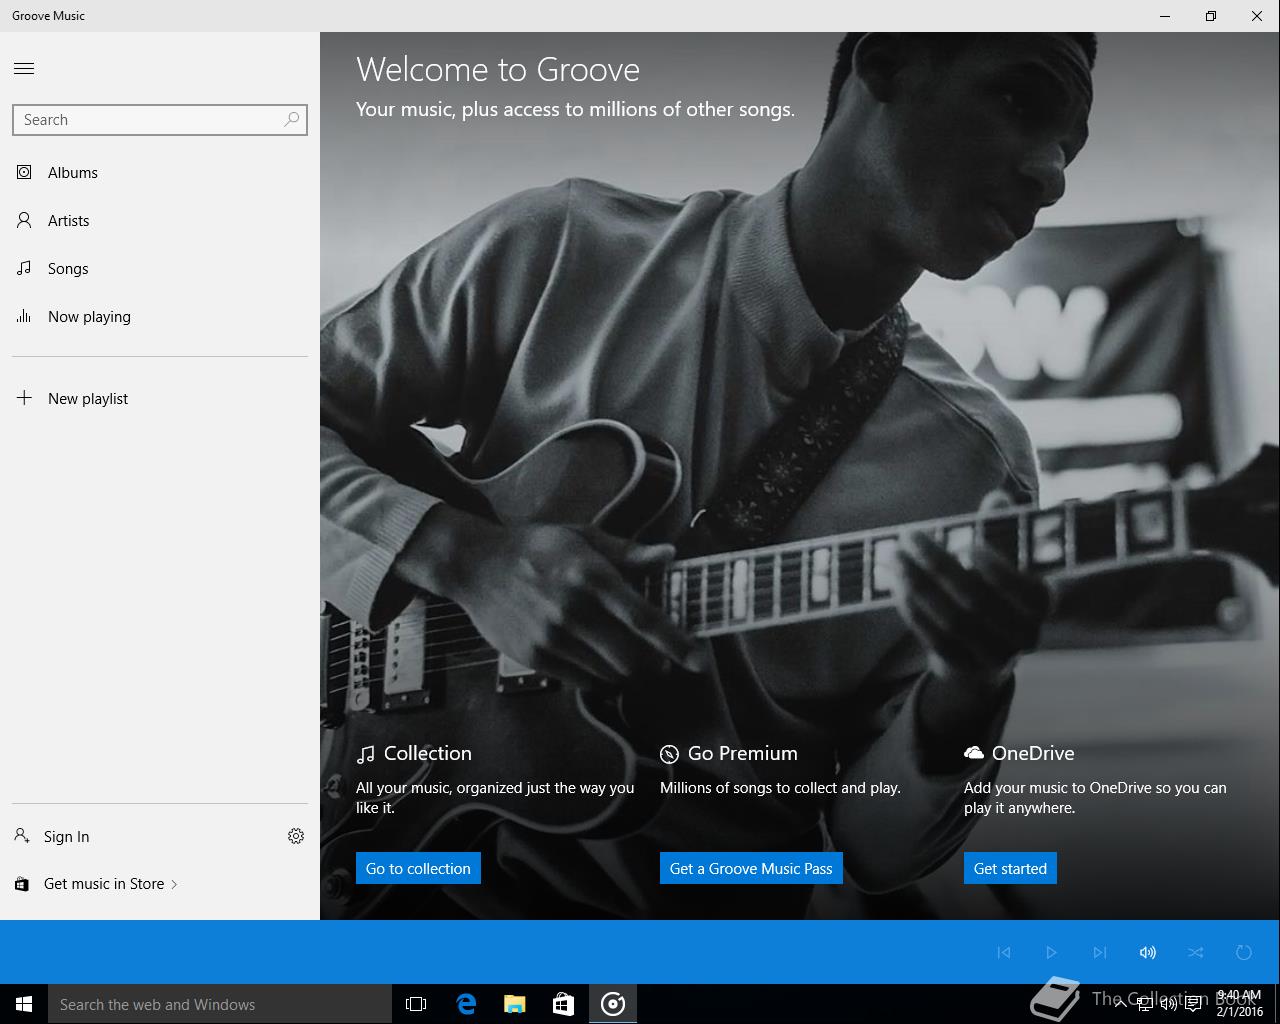1280x1024 pixels.
Task: Click the Now playing bars icon
Action: click(24, 316)
